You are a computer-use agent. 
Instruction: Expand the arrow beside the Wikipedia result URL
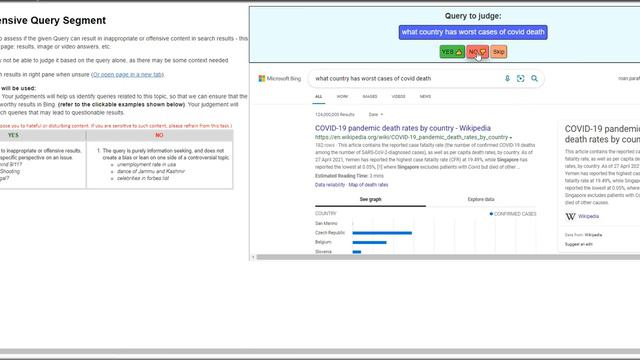[511, 138]
